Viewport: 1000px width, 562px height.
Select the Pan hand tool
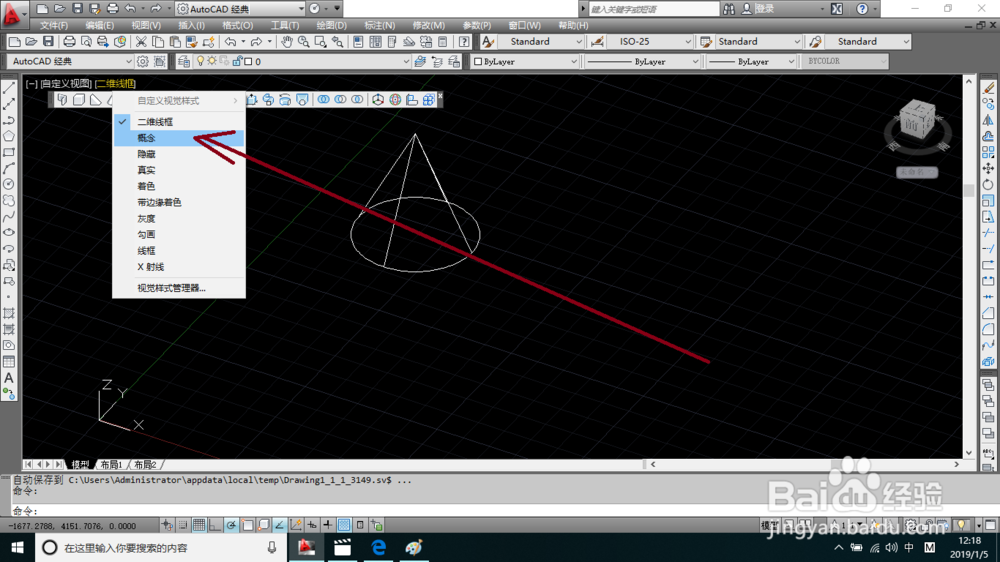tap(287, 42)
